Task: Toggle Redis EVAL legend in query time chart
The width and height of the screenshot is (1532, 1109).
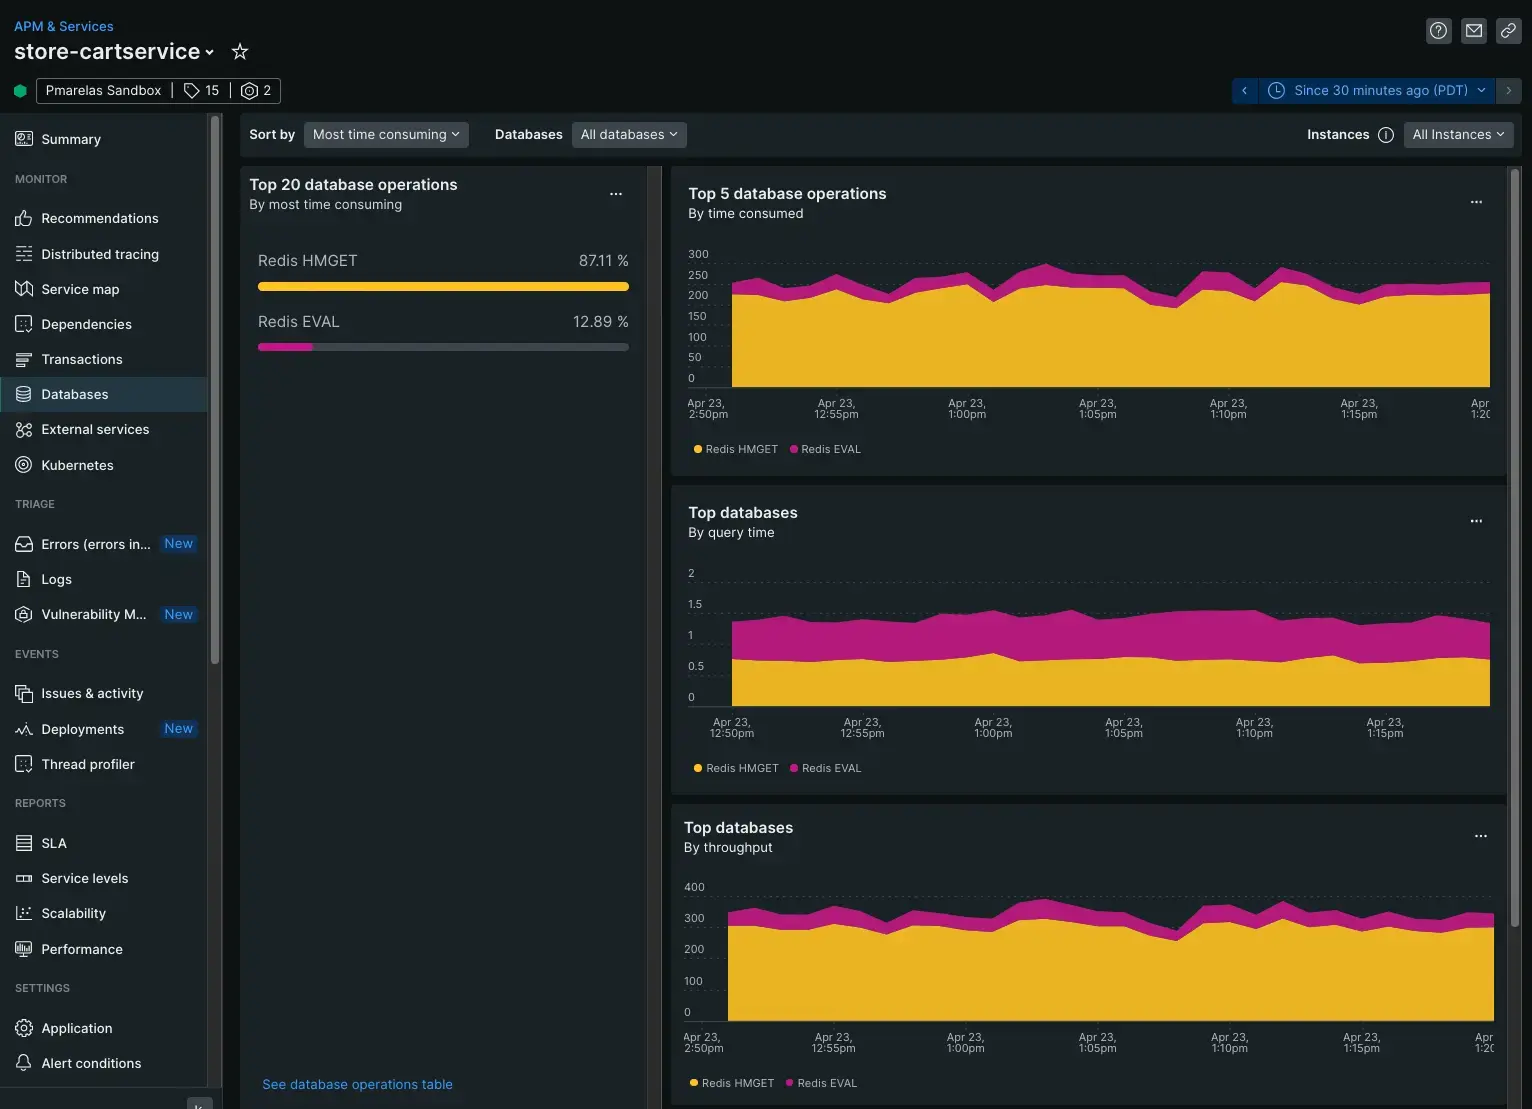Action: point(825,769)
